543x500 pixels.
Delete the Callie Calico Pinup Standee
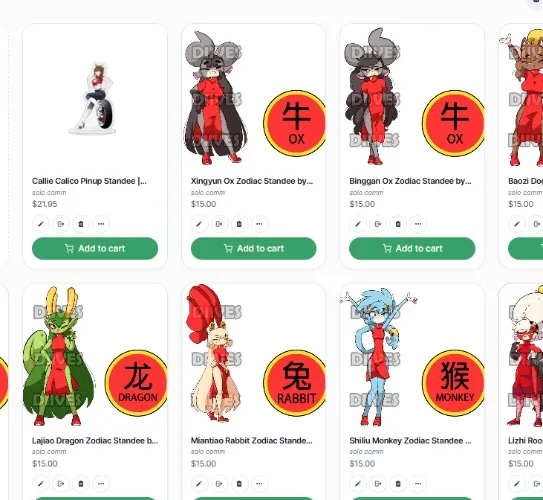[81, 224]
